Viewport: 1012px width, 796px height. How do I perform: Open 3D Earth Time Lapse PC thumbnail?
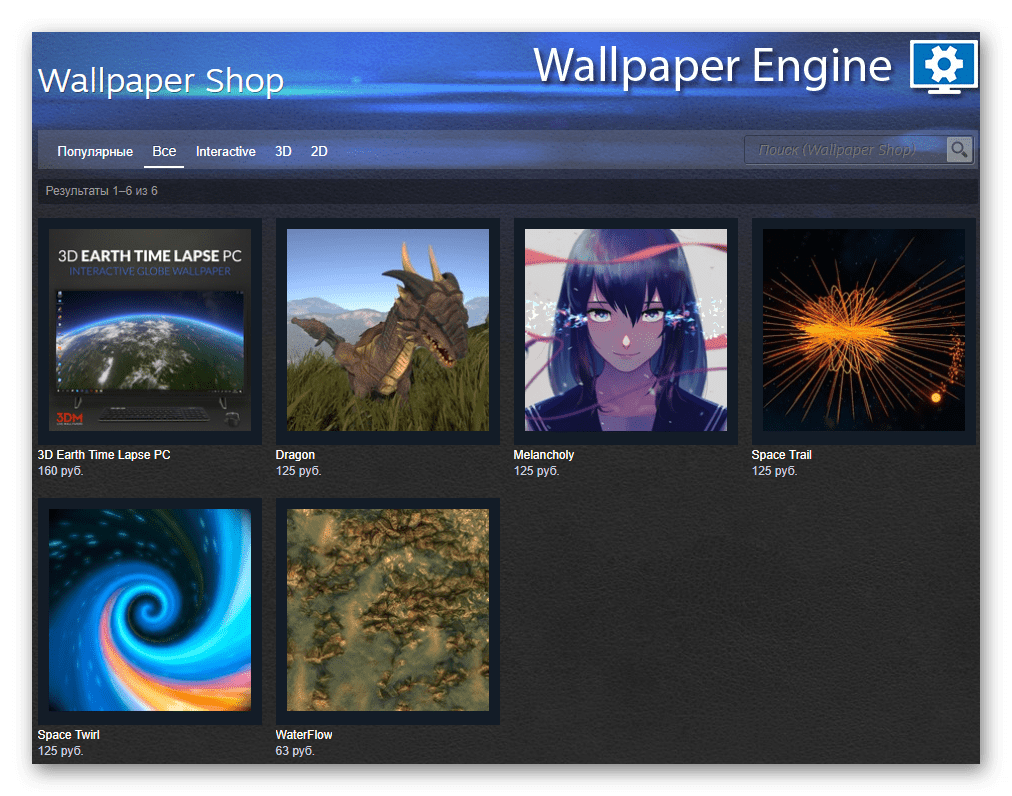pos(150,330)
